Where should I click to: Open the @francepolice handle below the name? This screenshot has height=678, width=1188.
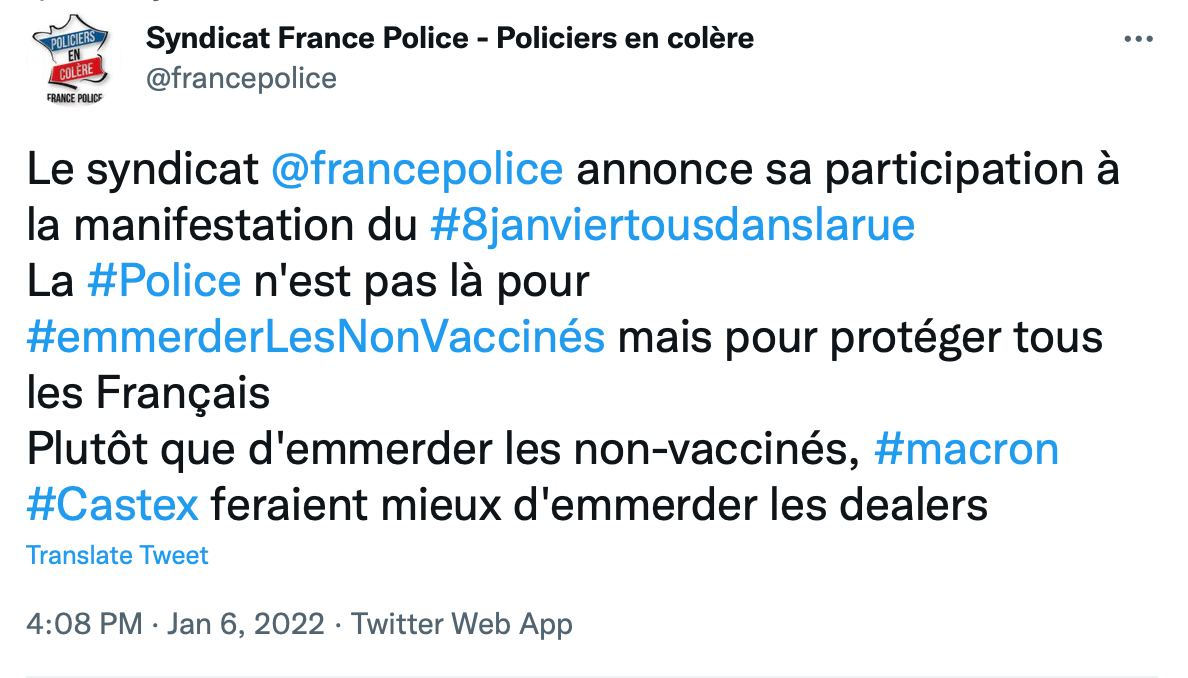coord(241,78)
